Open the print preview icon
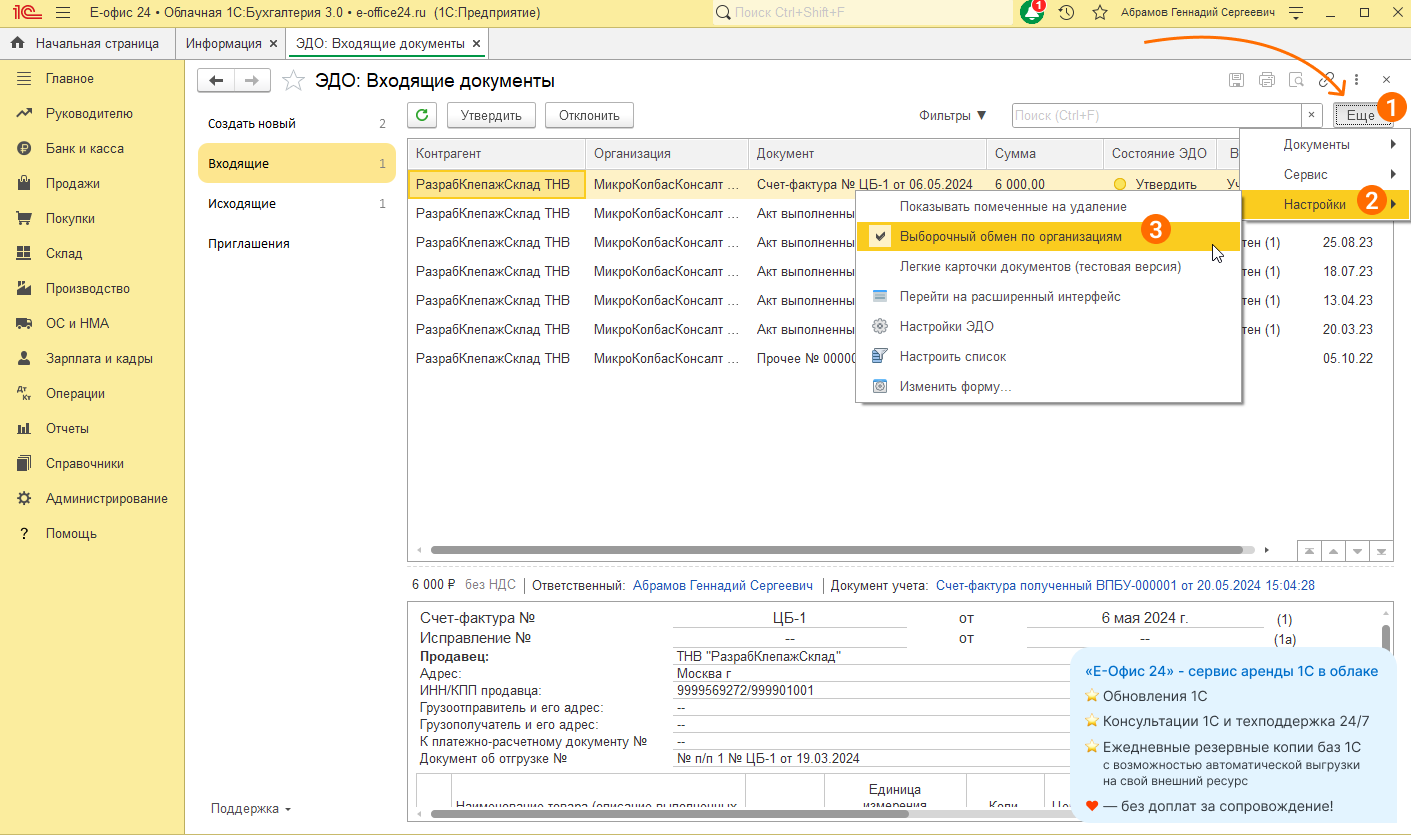Image resolution: width=1411 pixels, height=835 pixels. (1297, 80)
